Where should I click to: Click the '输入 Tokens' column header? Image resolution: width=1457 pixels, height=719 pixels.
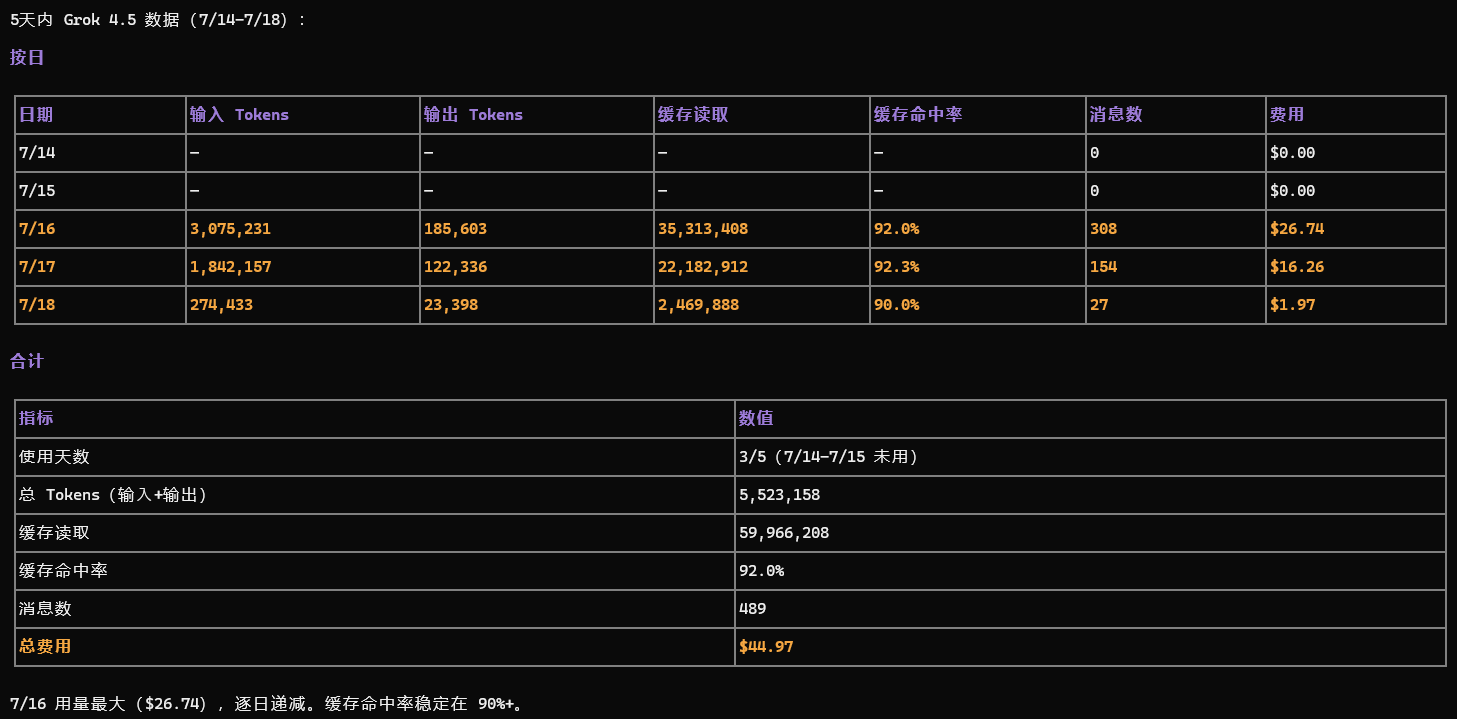(239, 115)
